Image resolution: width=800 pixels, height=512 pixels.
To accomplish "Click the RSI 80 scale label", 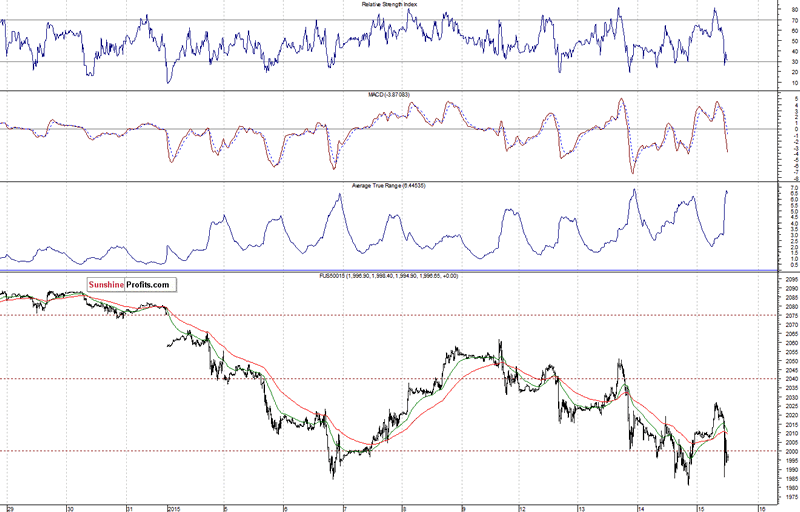I will tap(763, 10).
